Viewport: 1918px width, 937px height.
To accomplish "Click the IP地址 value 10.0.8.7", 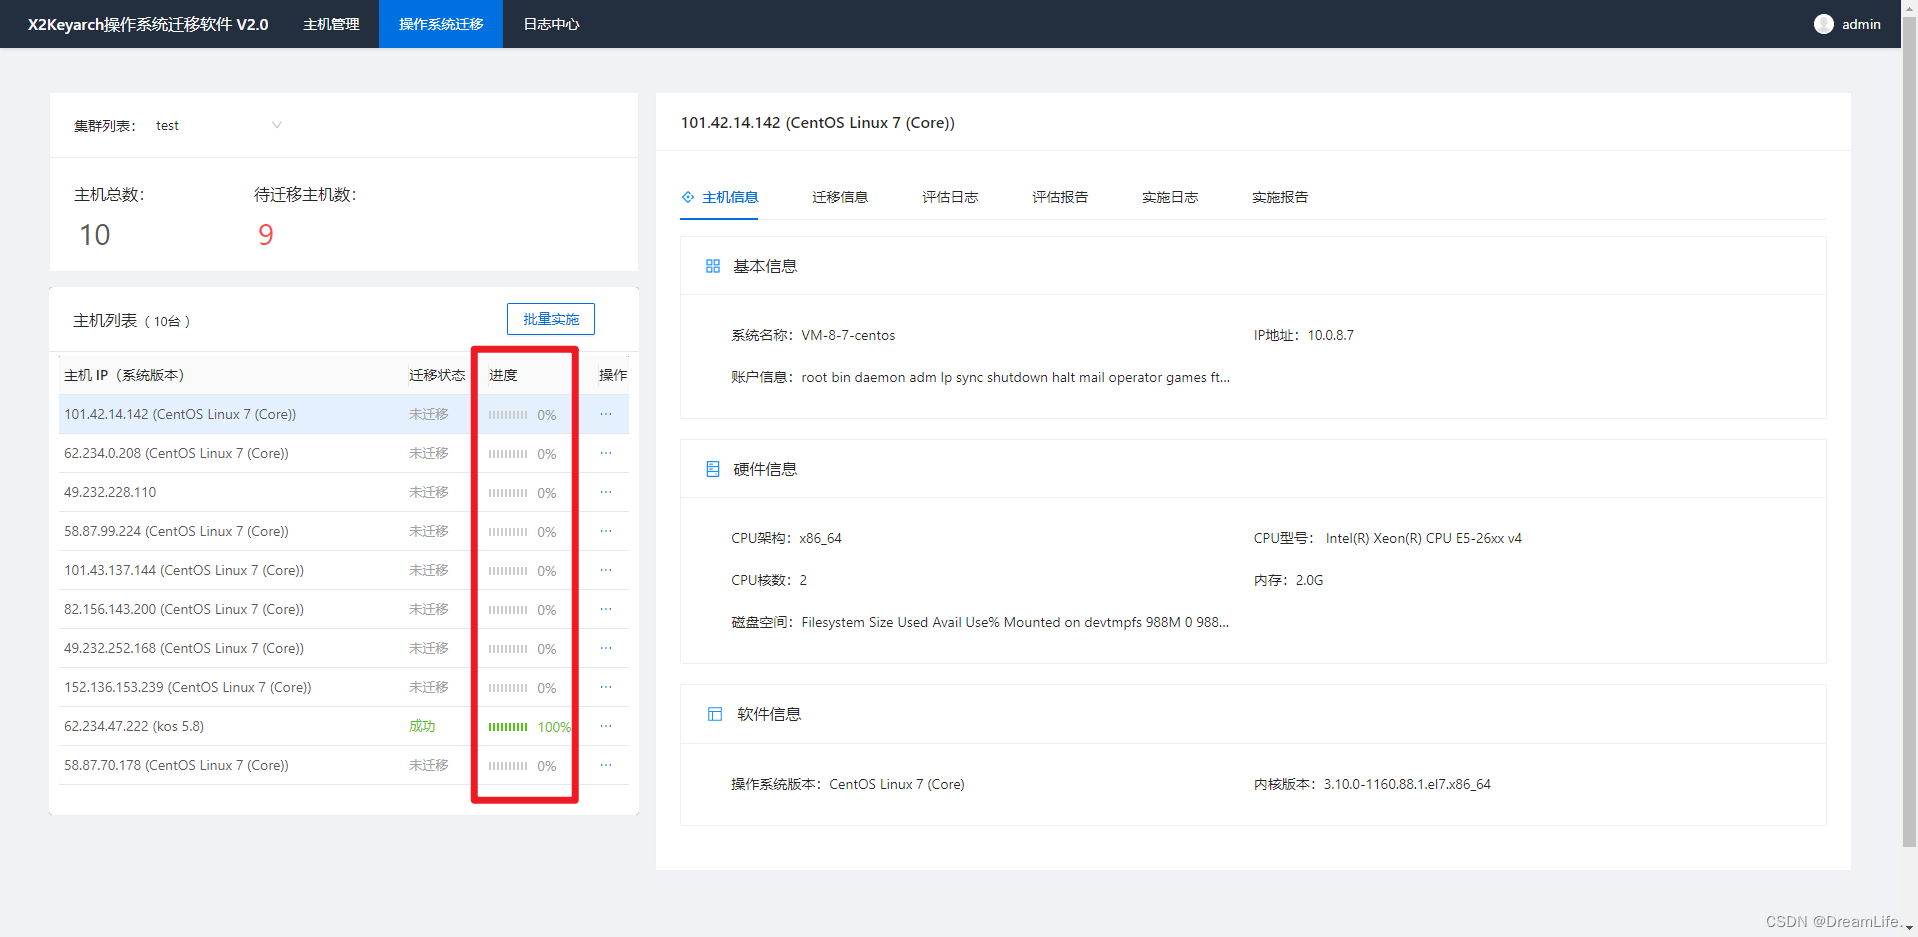I will coord(1331,335).
